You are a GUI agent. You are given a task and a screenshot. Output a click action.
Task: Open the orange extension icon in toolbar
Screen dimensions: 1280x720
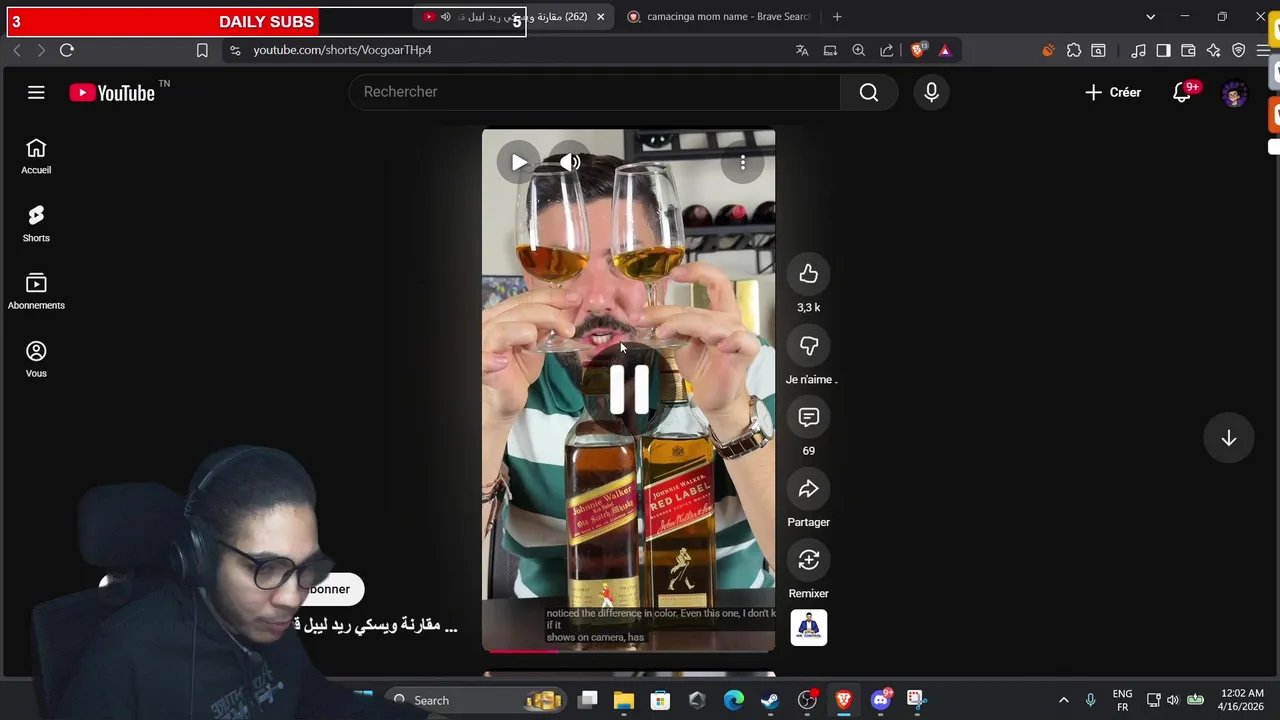pyautogui.click(x=1048, y=50)
